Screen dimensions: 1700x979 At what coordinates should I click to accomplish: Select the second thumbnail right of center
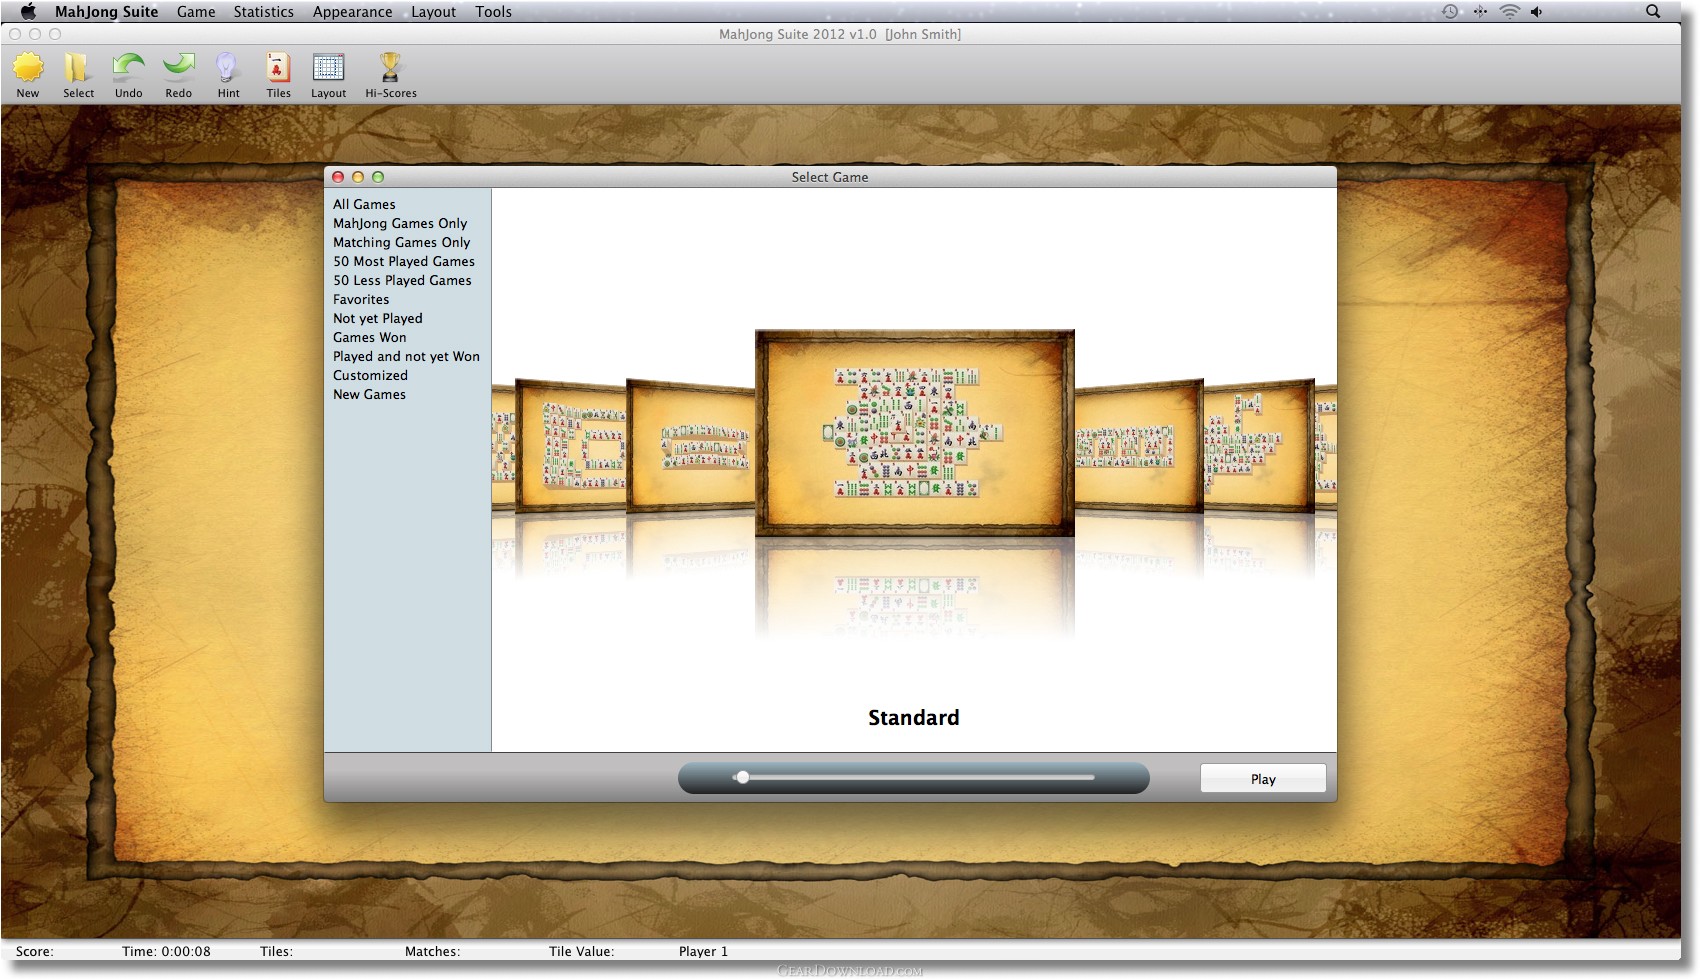click(1259, 445)
